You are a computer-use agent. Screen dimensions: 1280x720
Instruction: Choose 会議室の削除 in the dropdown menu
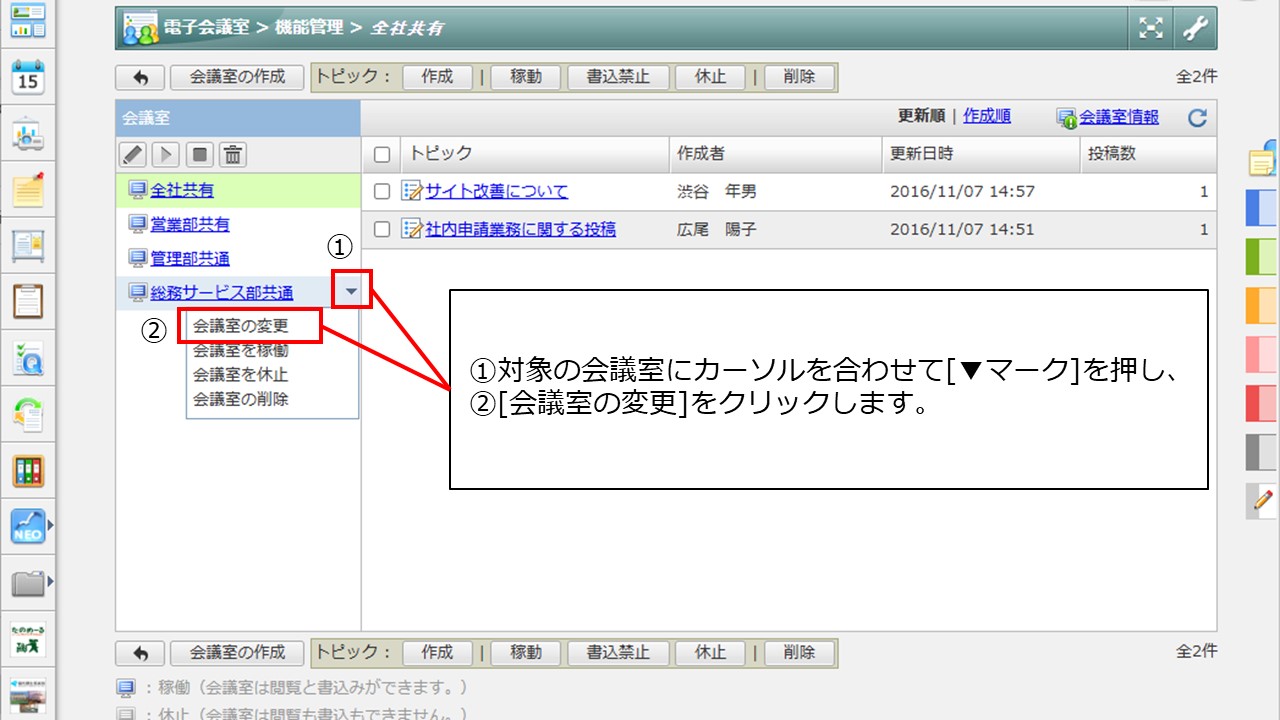pos(240,399)
